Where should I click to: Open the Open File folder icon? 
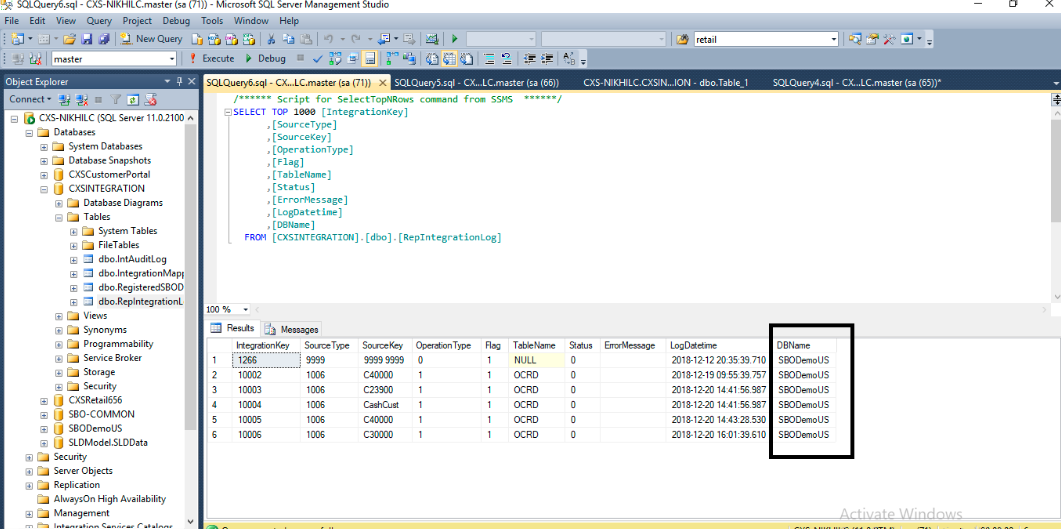tap(69, 39)
